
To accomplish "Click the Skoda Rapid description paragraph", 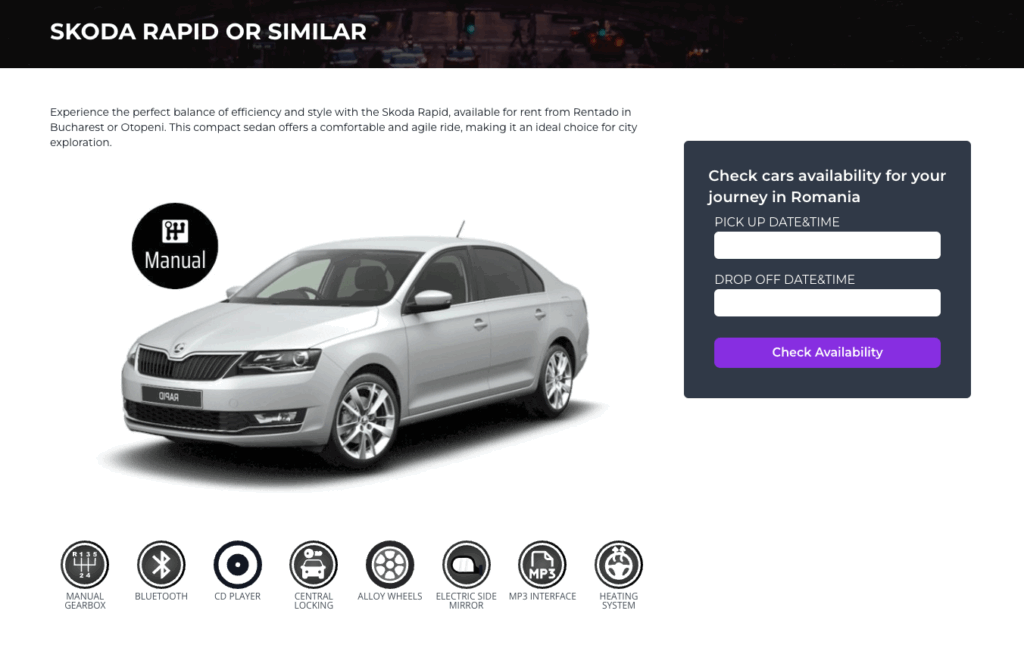I will tap(344, 127).
